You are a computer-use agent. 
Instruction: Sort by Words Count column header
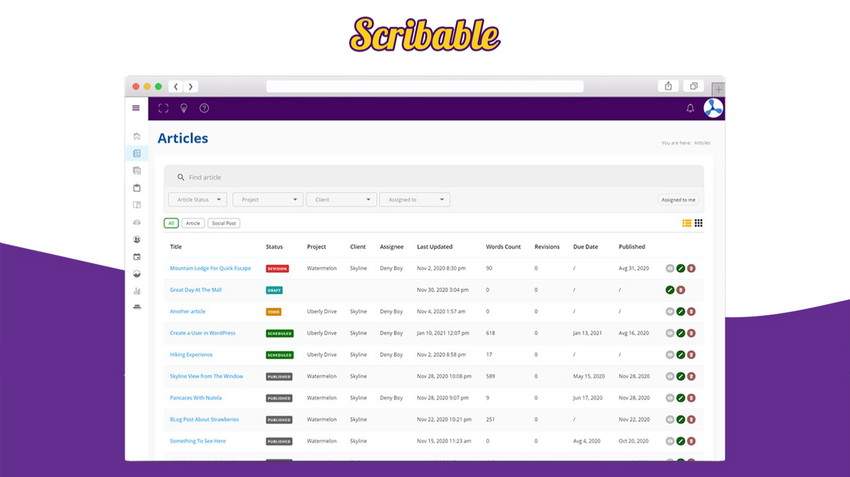point(503,247)
